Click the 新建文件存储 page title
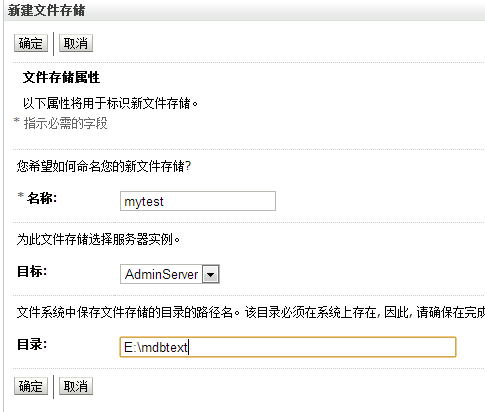Viewport: 485px width, 412px height. [46, 10]
